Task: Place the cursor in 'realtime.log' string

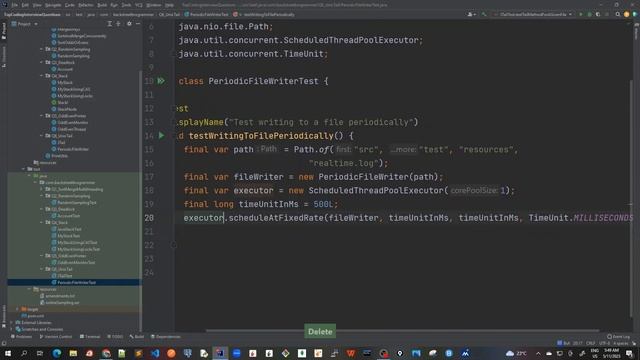Action: (x=343, y=163)
